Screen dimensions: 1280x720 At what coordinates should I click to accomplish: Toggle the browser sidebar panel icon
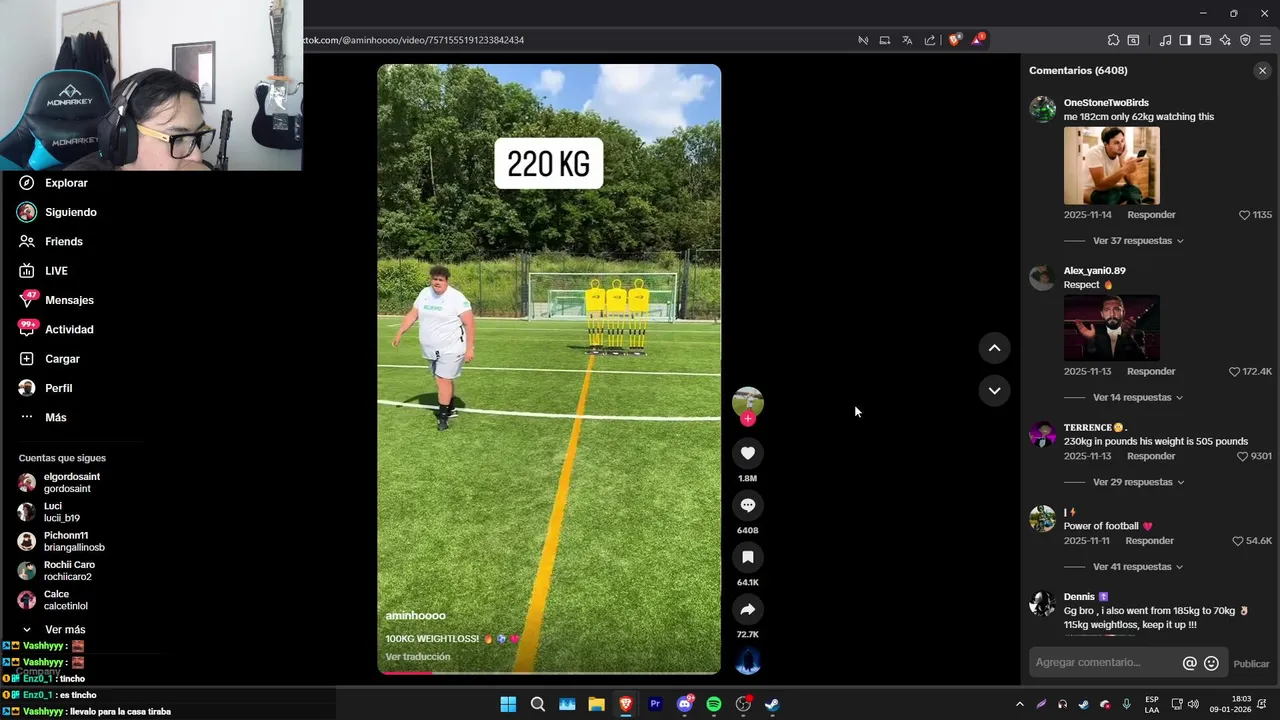1185,40
